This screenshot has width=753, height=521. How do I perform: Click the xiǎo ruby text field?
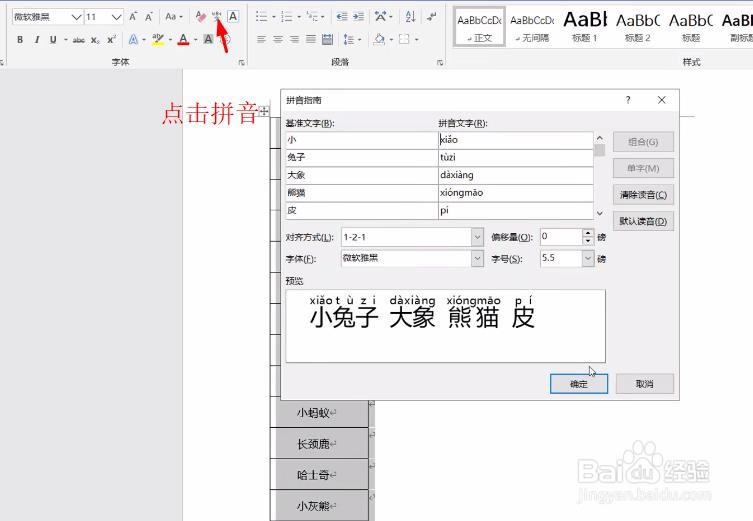pos(515,140)
